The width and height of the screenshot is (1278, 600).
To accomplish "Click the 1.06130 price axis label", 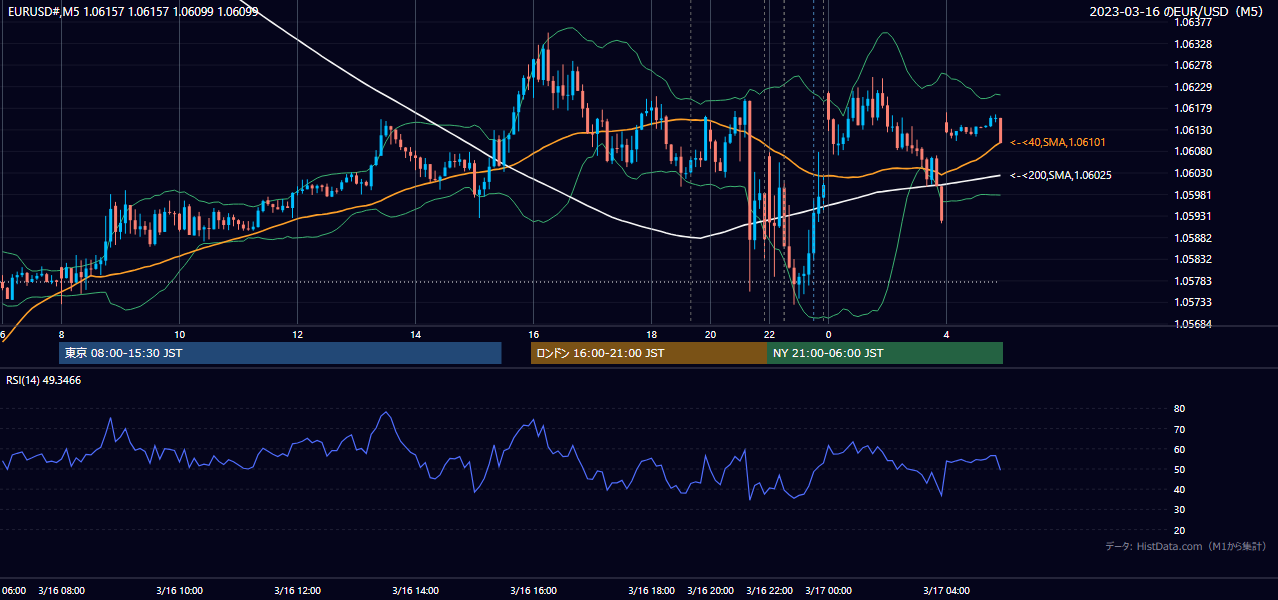I will coord(1193,131).
